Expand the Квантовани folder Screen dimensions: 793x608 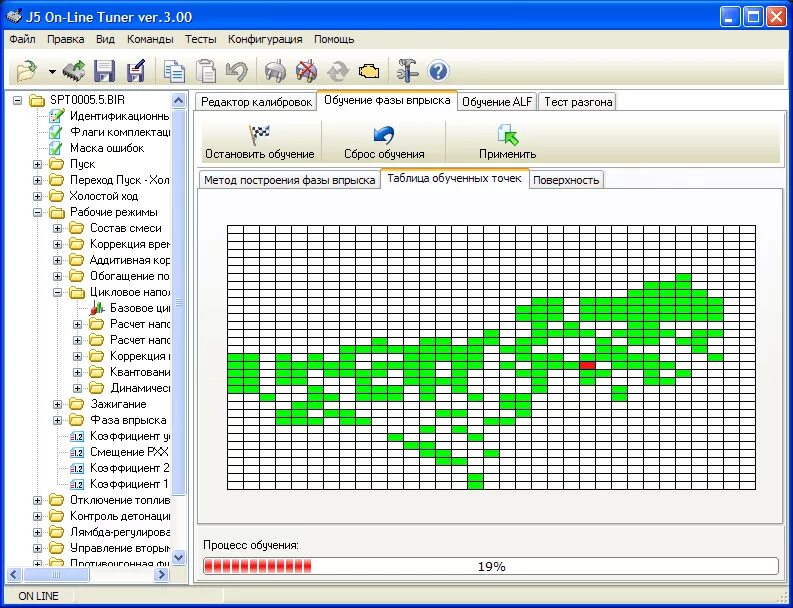[77, 372]
